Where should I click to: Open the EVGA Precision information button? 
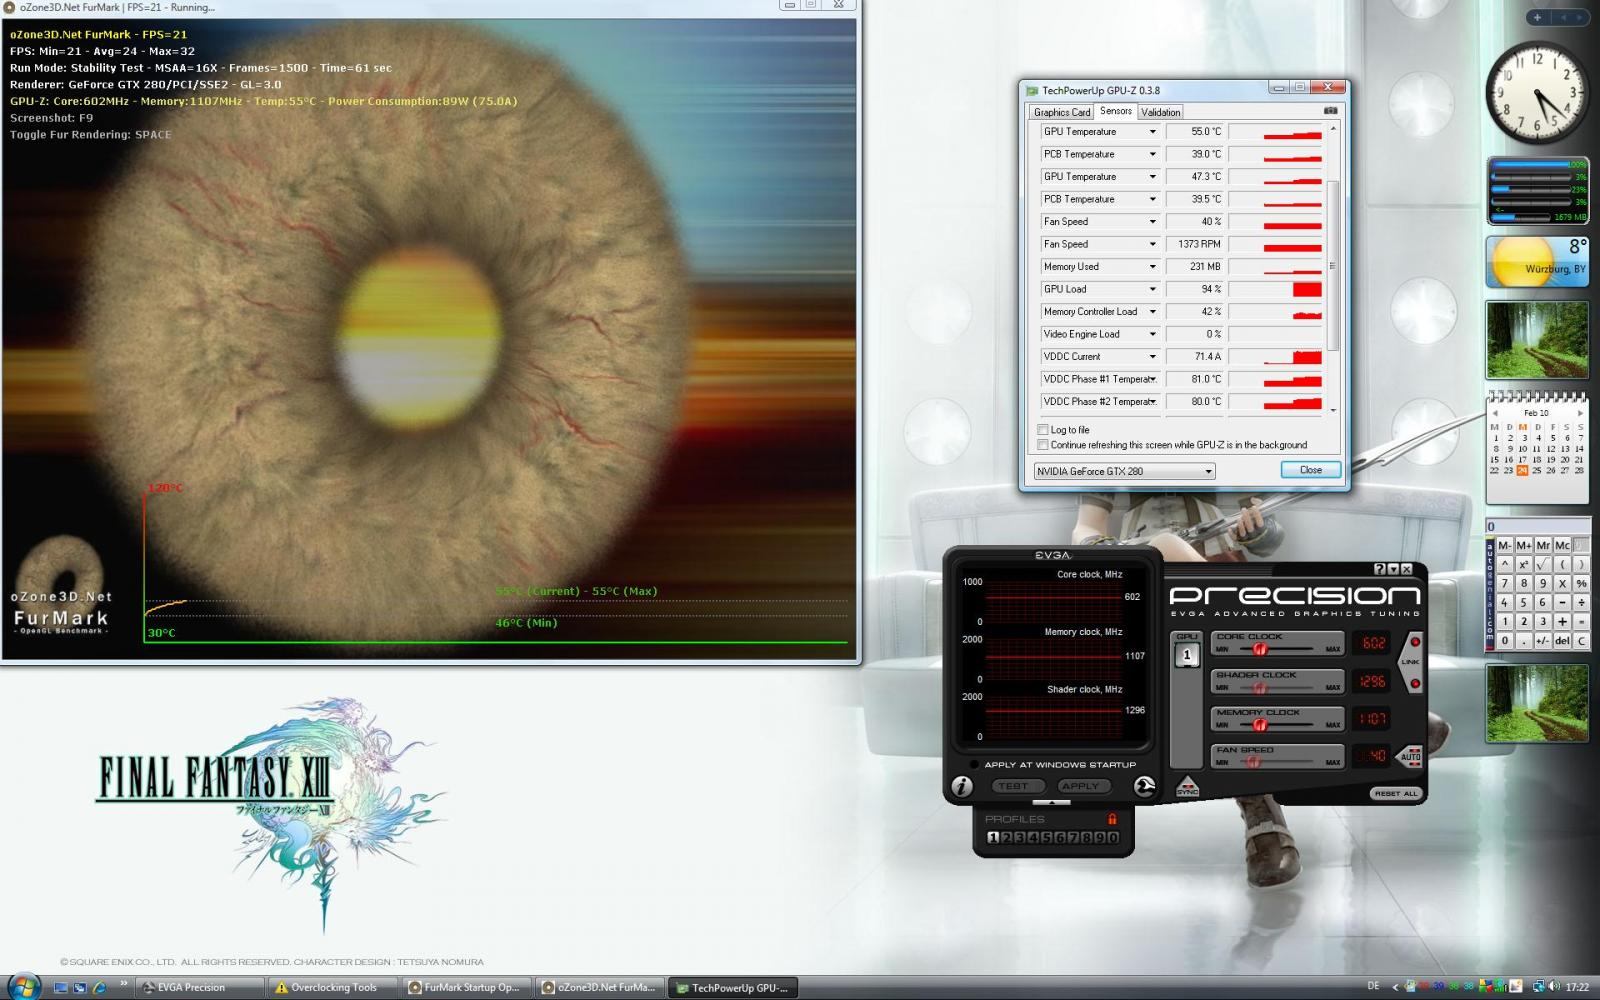pos(962,786)
